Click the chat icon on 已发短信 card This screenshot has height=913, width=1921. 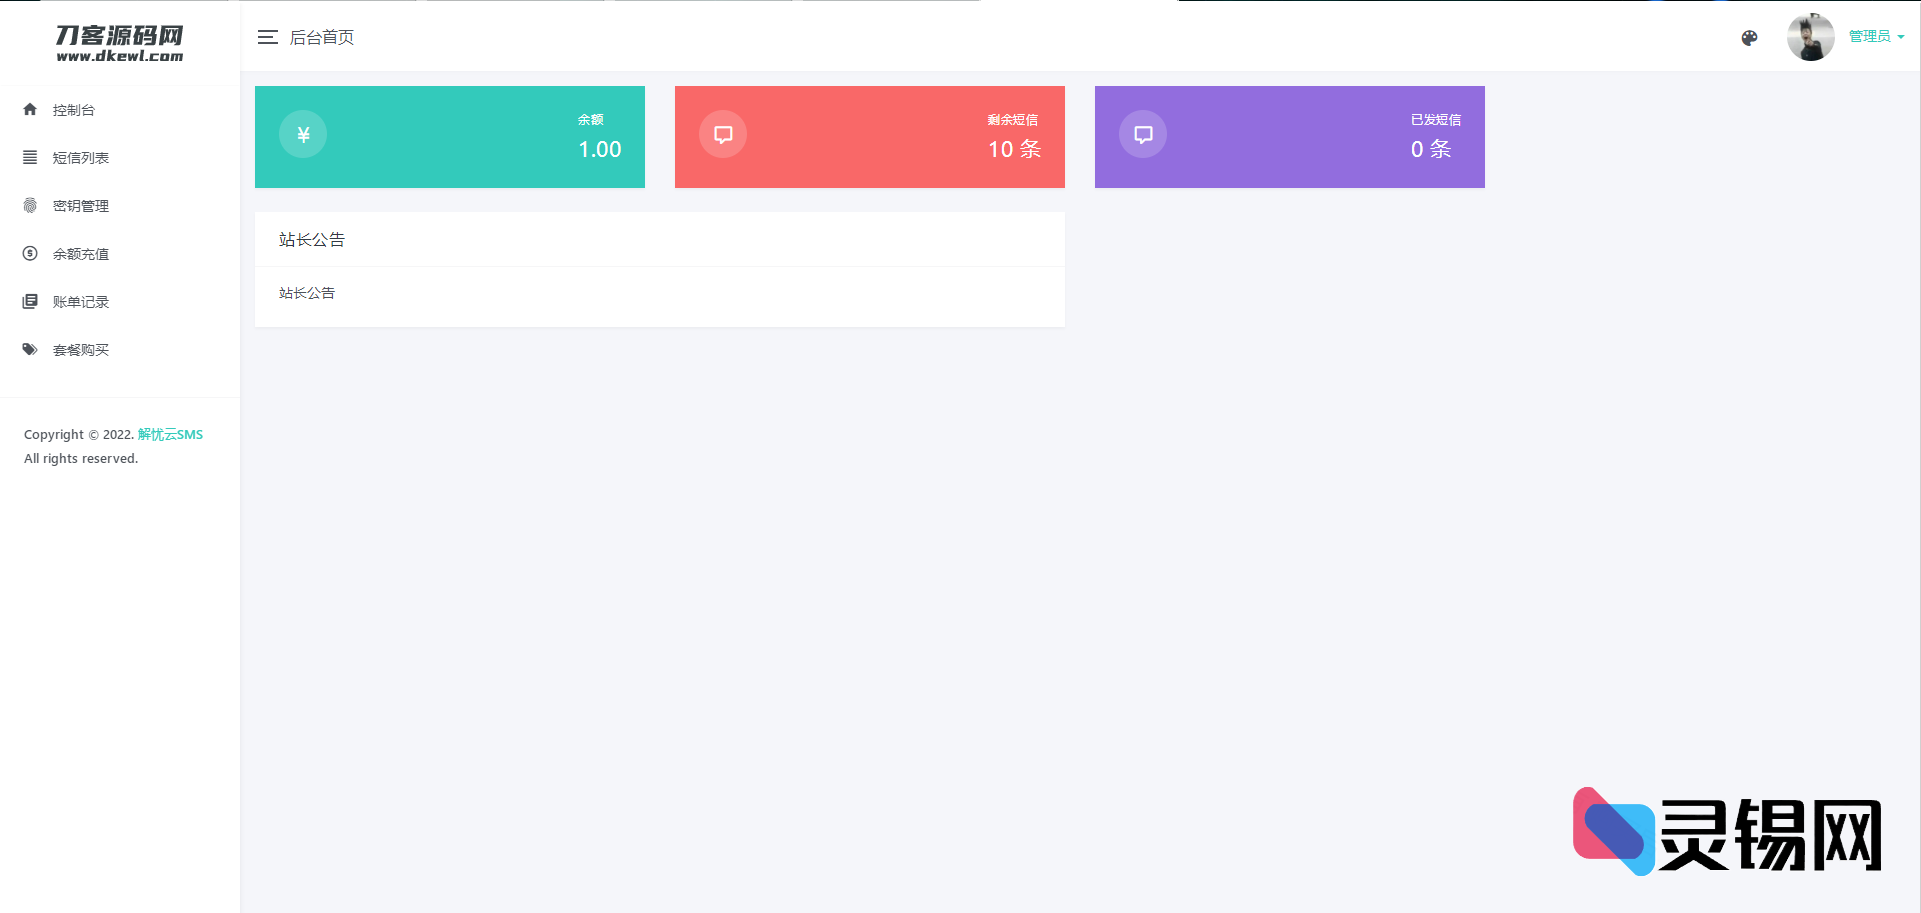(1143, 135)
